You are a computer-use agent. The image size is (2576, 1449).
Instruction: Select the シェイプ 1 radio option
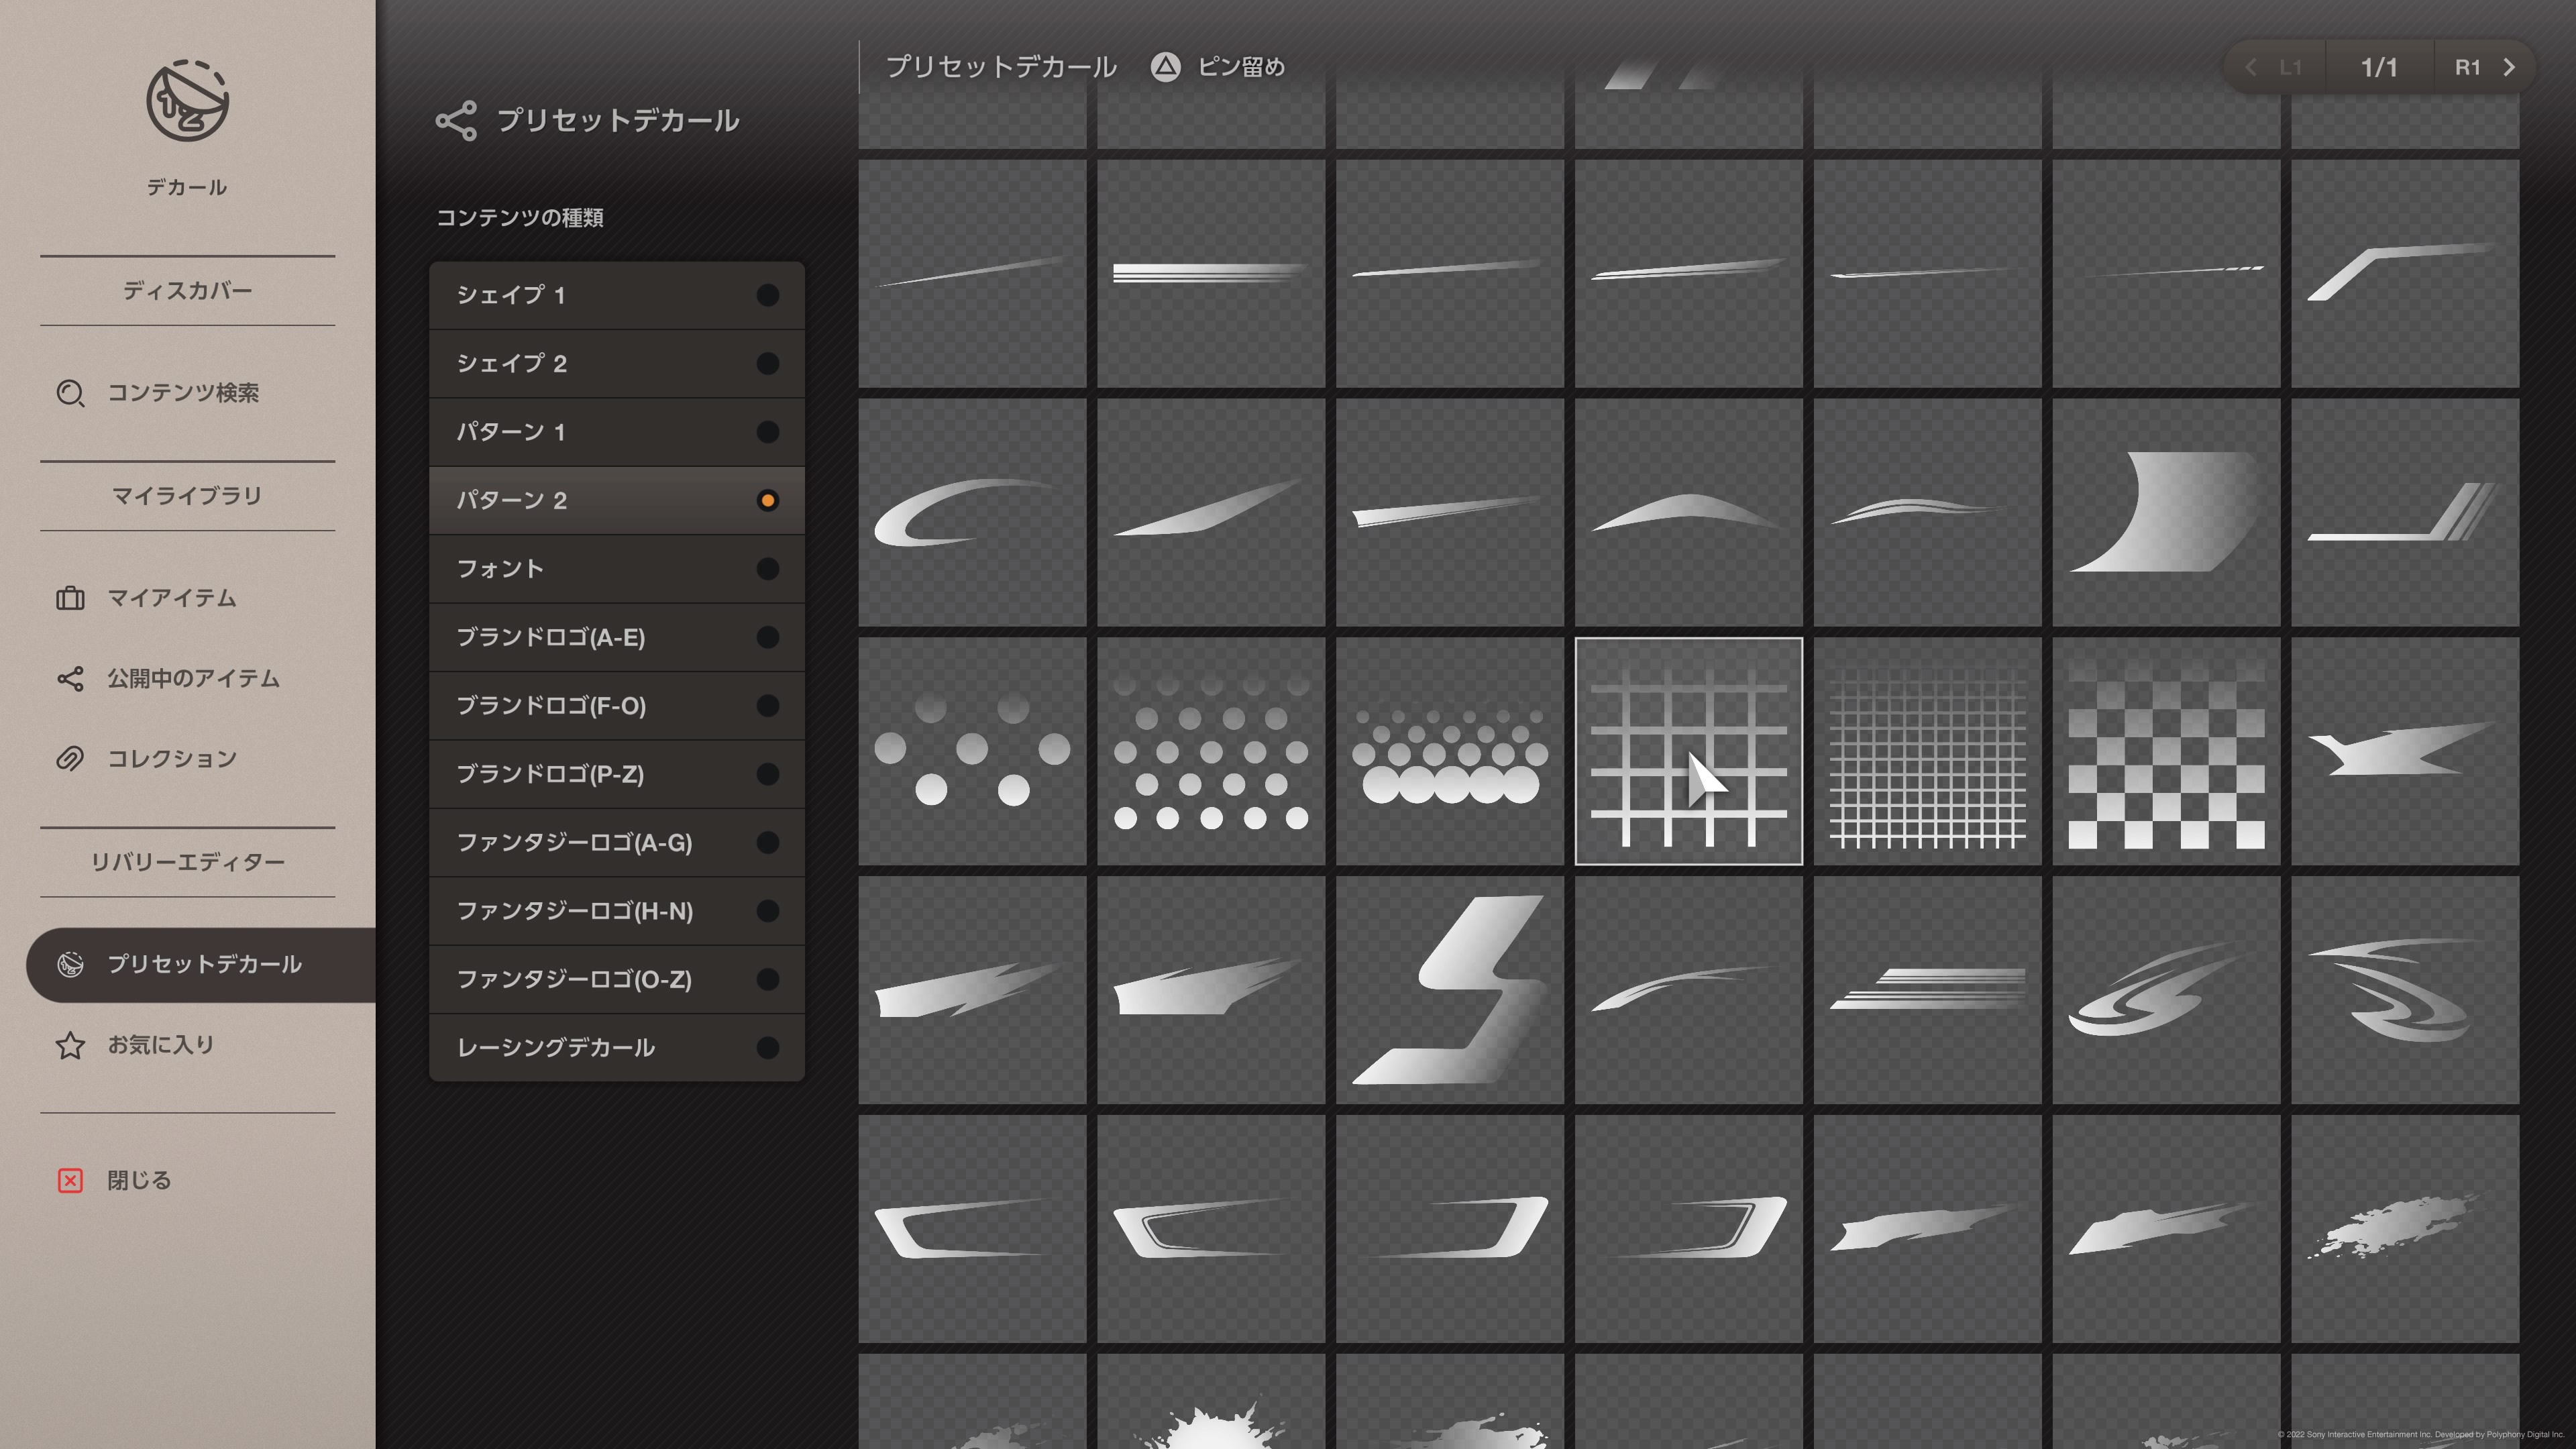tap(767, 295)
